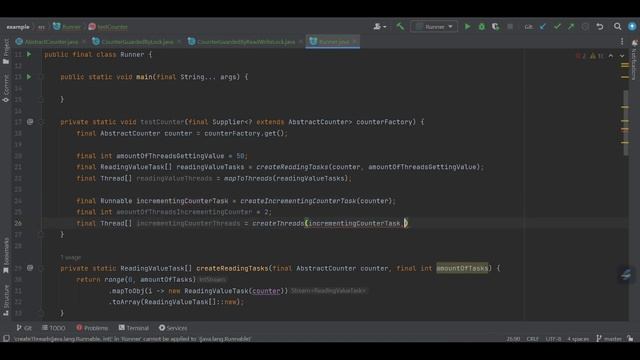The image size is (640, 360).
Task: Click the '1 usage' inlay hint
Action: (x=71, y=257)
